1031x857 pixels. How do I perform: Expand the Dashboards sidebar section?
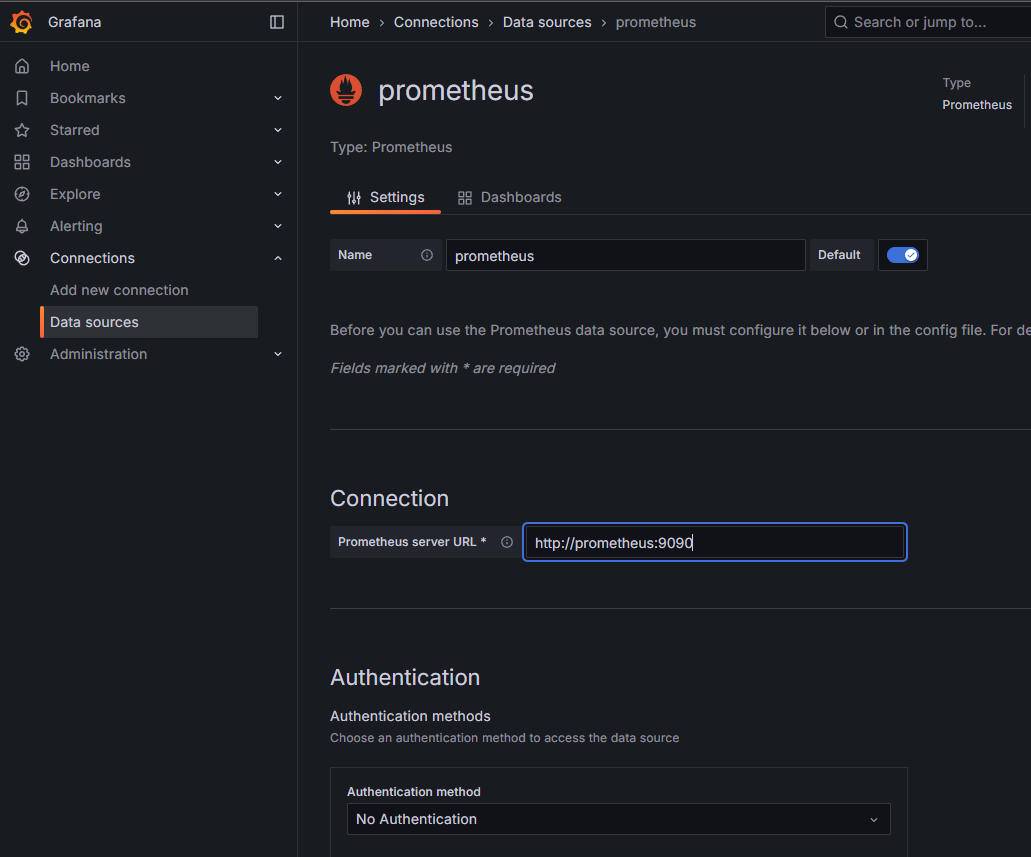(x=278, y=162)
